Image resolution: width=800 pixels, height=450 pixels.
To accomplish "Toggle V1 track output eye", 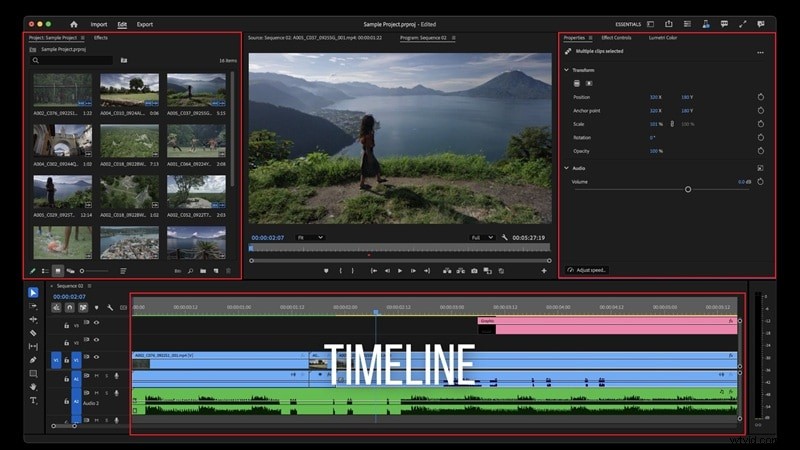I will (x=96, y=357).
